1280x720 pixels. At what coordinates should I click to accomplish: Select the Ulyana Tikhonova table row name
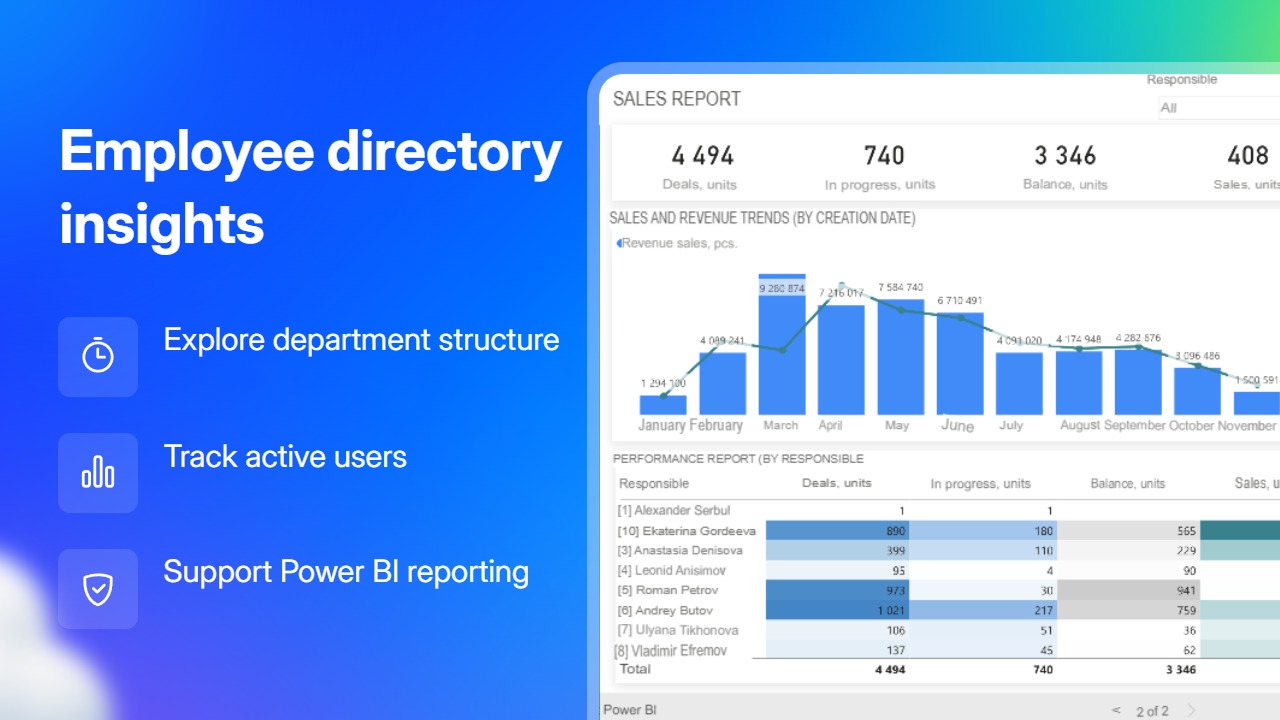click(678, 631)
